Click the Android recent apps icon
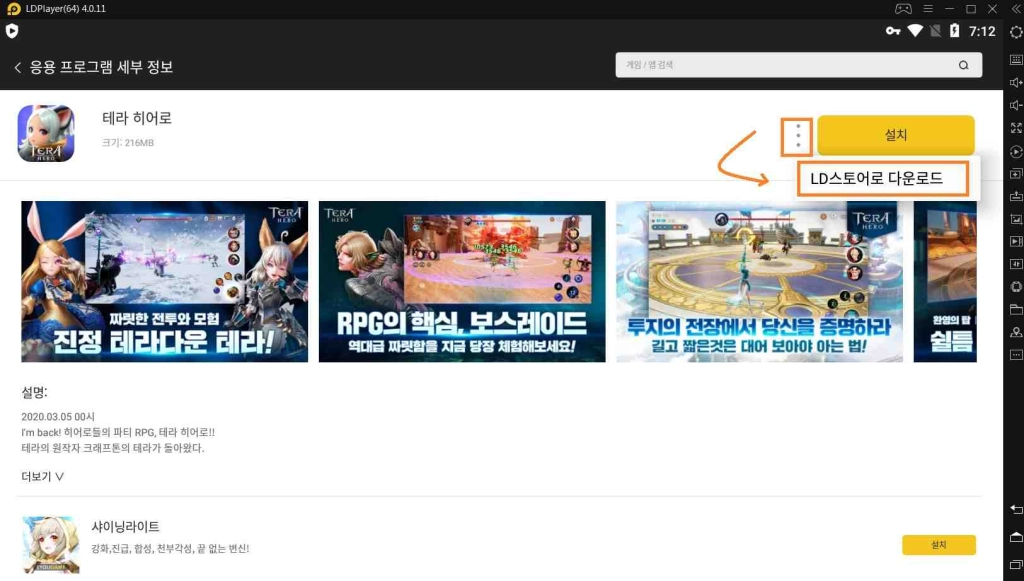The height and width of the screenshot is (581, 1024). coord(1016,565)
